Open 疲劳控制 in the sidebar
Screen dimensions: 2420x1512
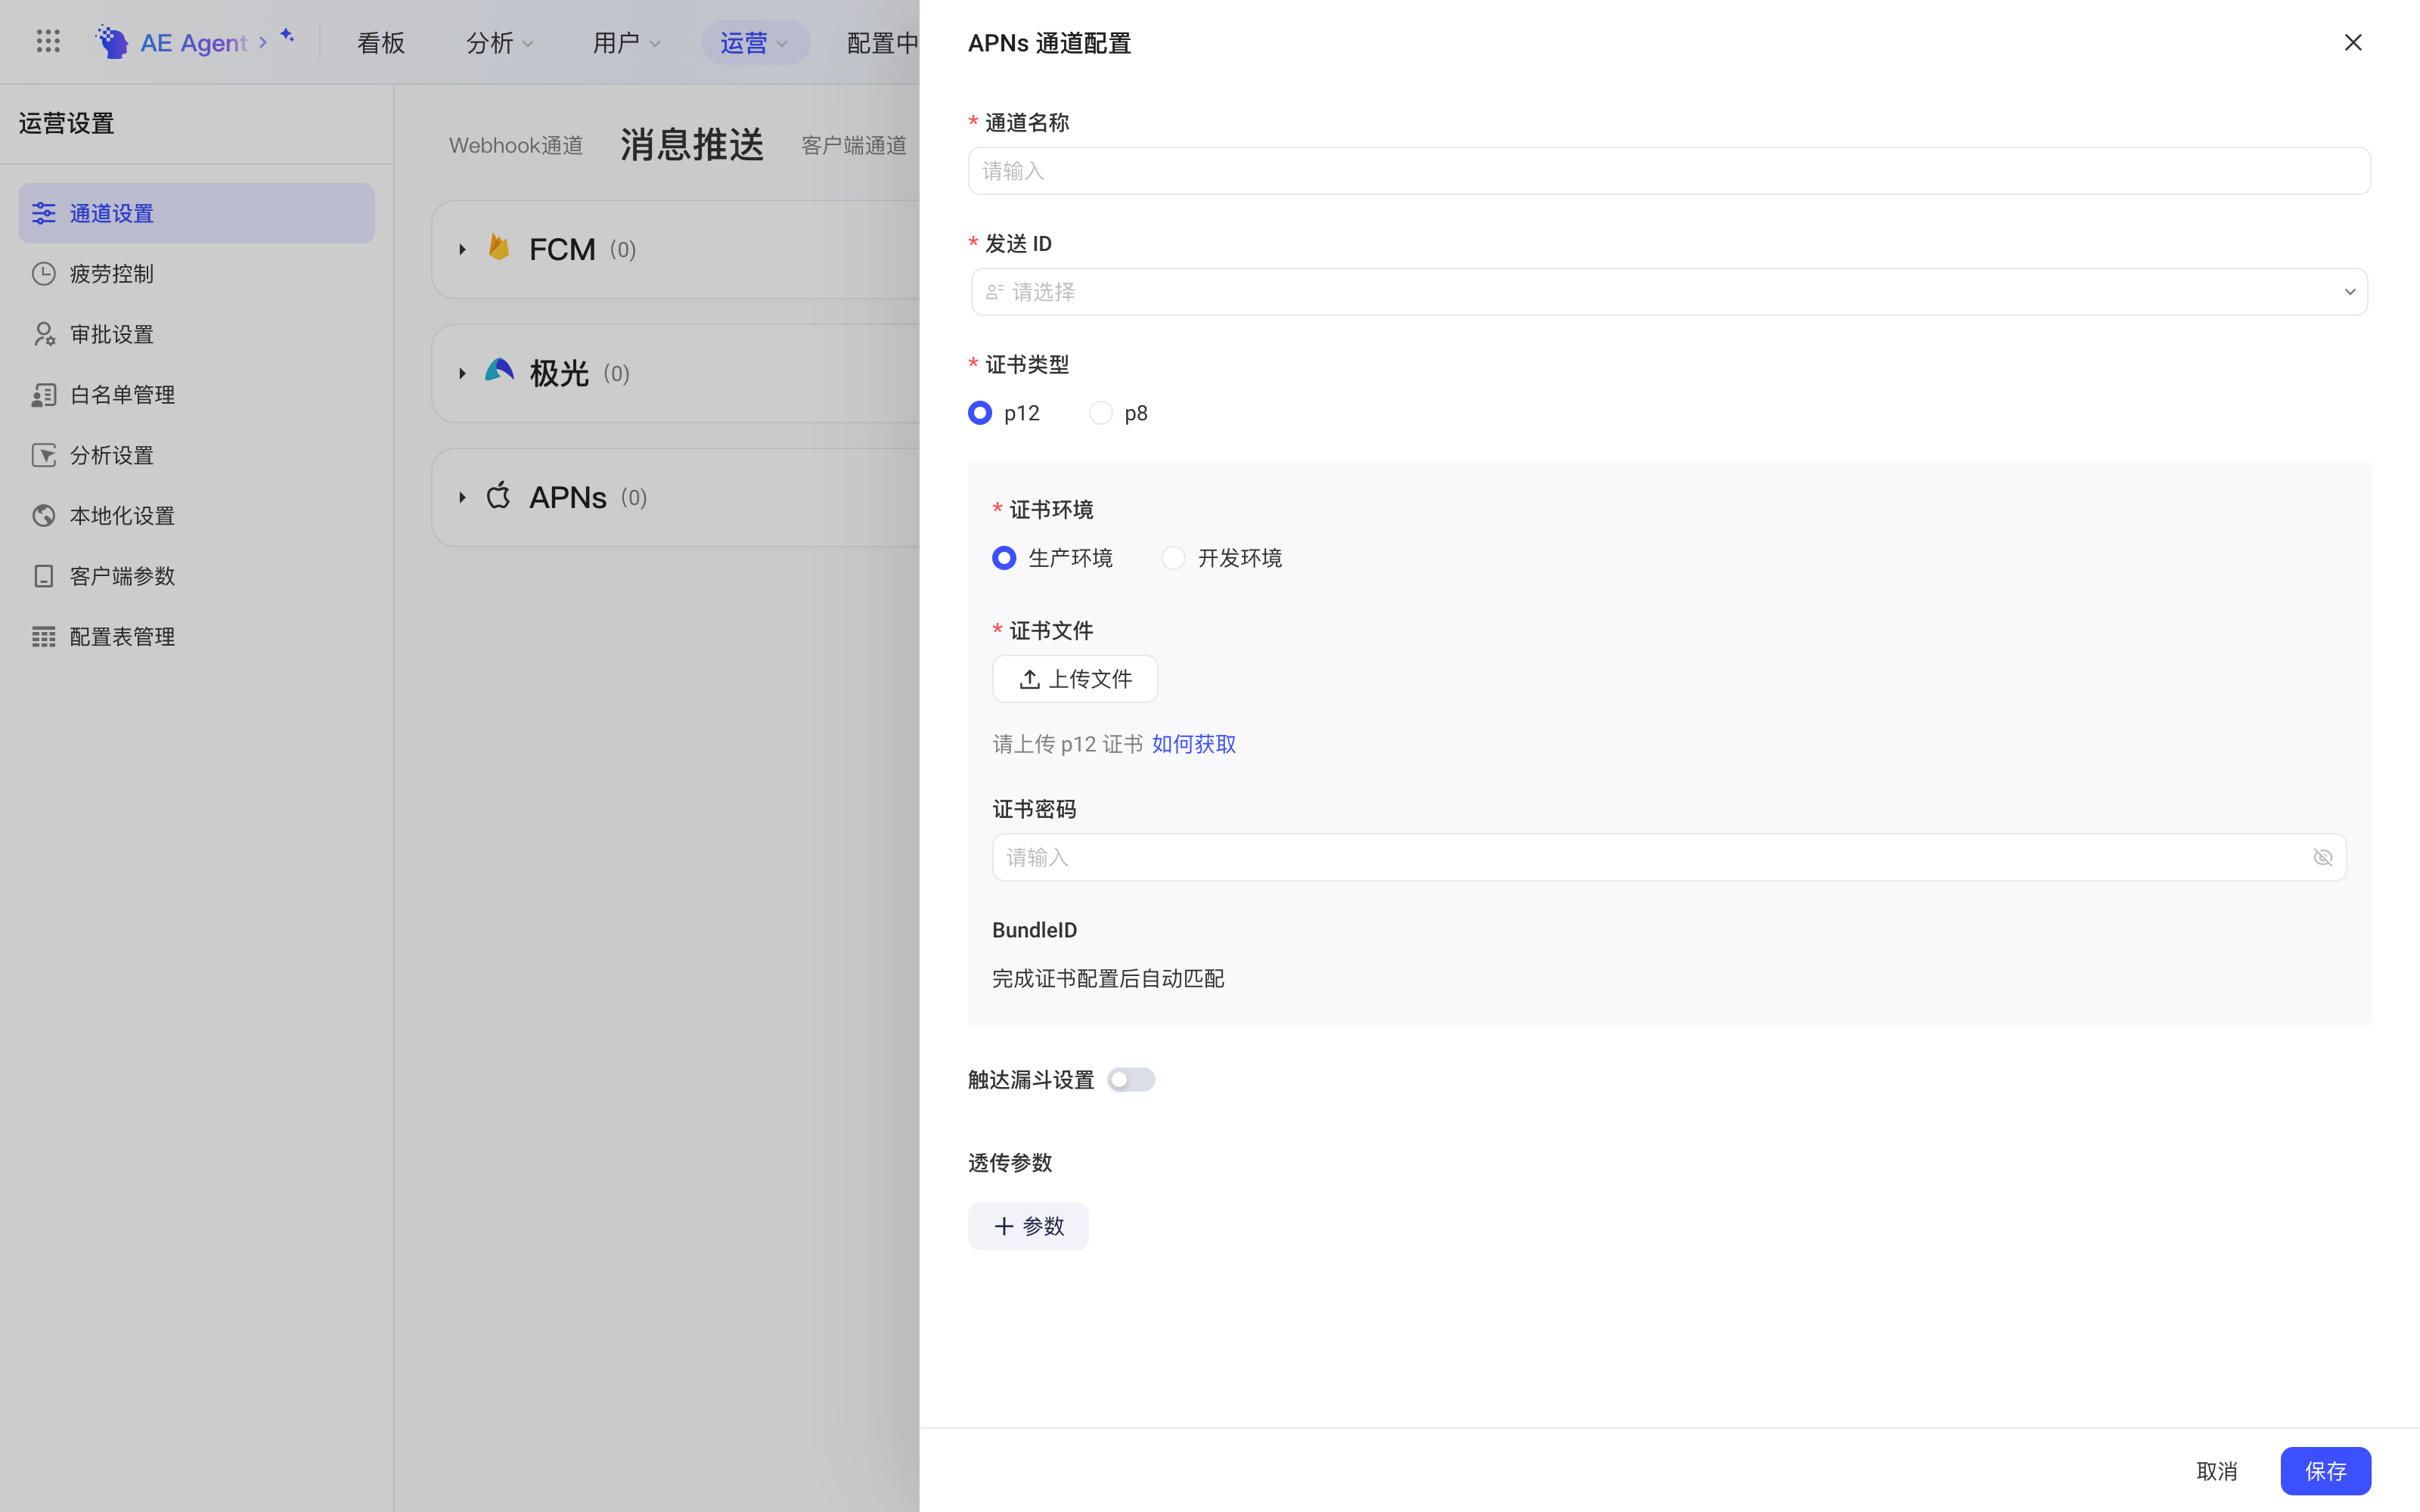tap(196, 274)
